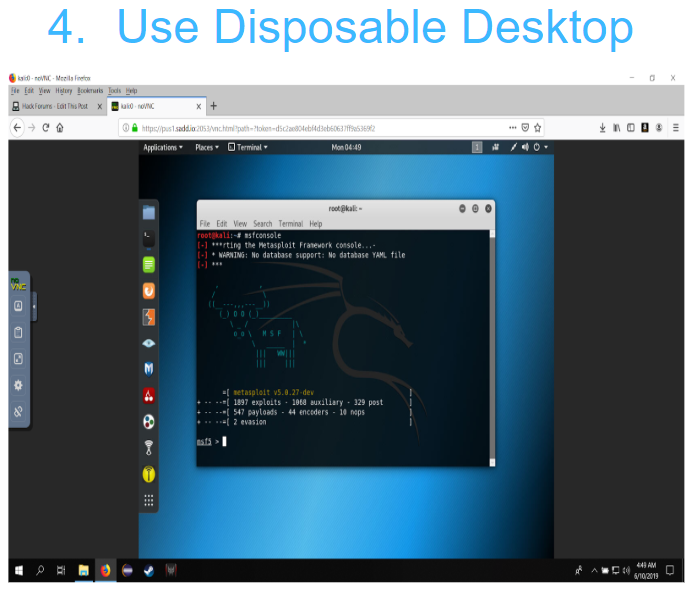Click the terminal vertical scrollbar
The width and height of the screenshot is (693, 596).
tap(492, 348)
